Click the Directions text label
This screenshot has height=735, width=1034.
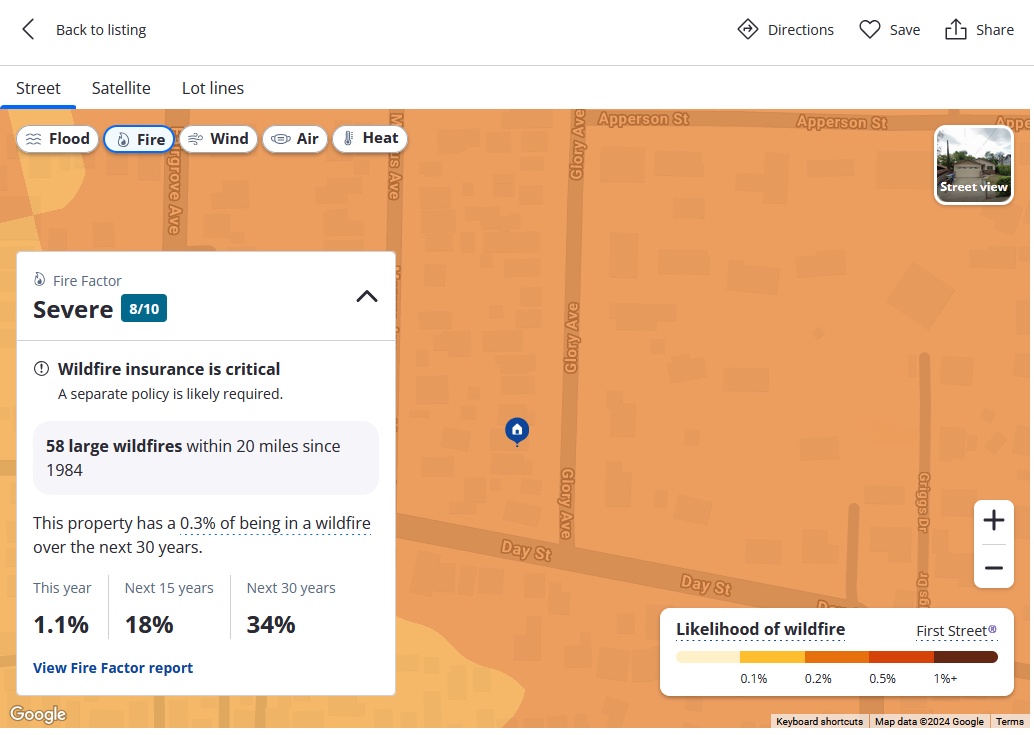(x=801, y=30)
